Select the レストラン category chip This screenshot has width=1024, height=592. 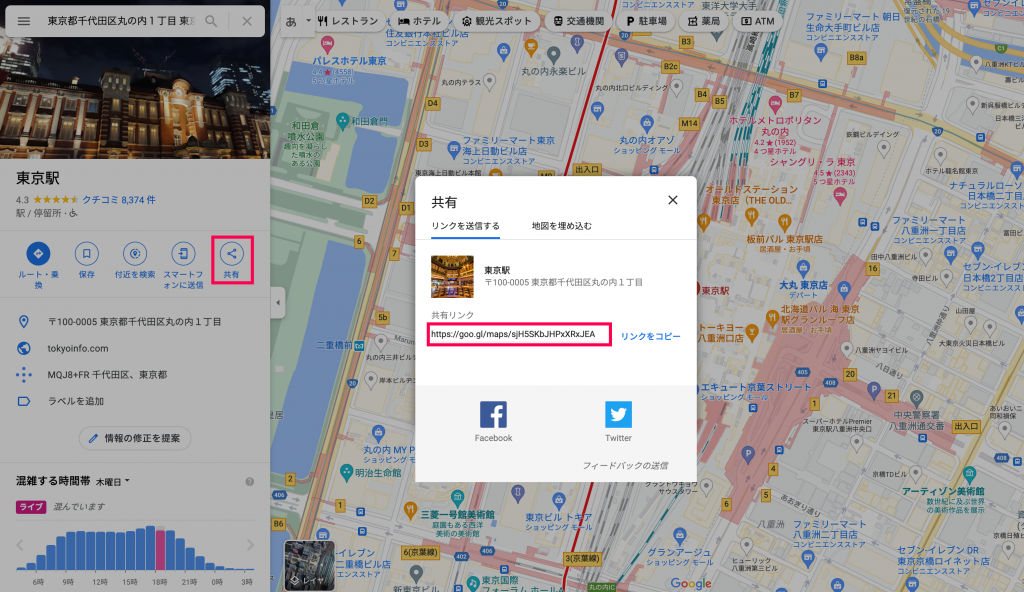coord(348,21)
